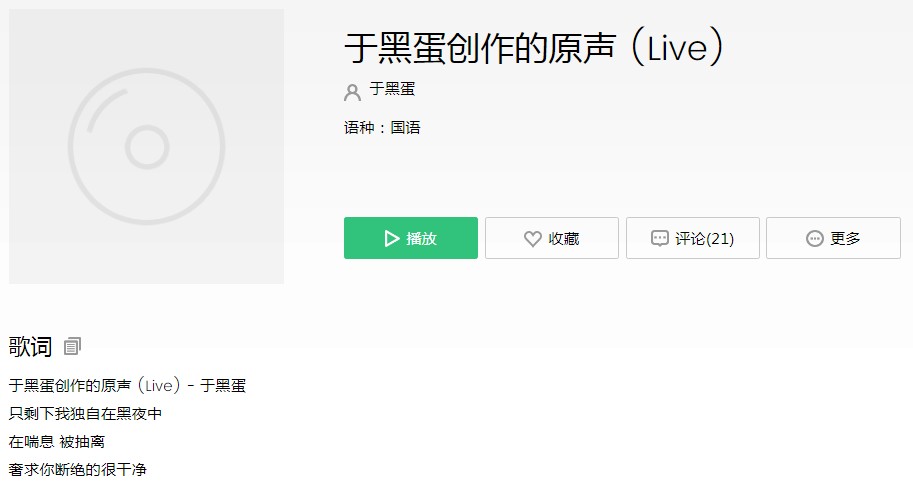
Task: Expand the 更多 options menu
Action: (833, 238)
